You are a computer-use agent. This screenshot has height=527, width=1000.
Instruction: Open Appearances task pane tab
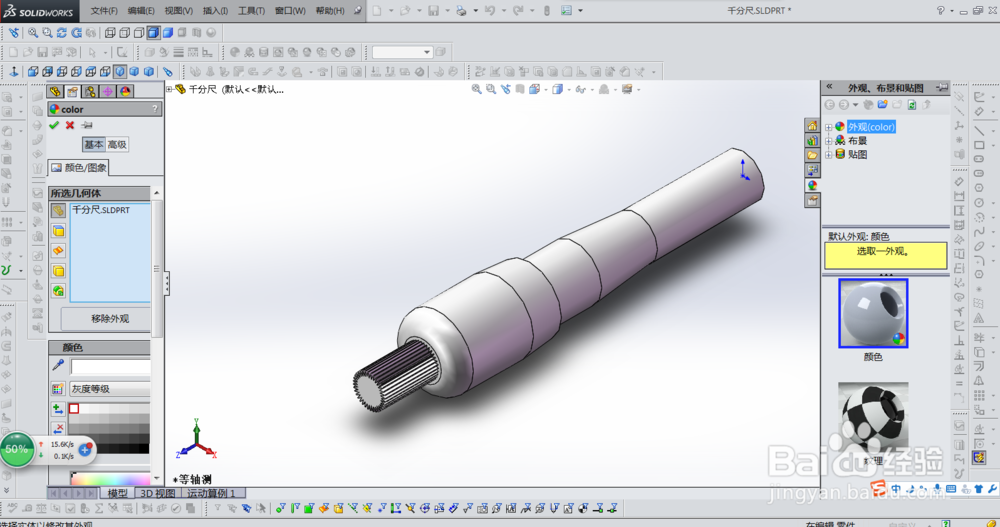click(812, 186)
